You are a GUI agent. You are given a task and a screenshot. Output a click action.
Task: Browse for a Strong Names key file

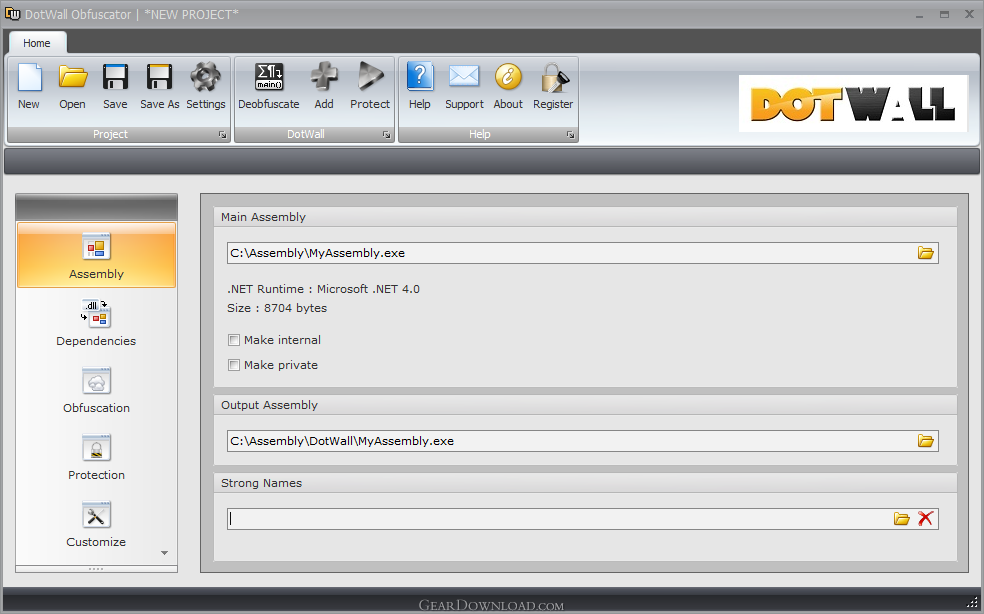coord(902,519)
